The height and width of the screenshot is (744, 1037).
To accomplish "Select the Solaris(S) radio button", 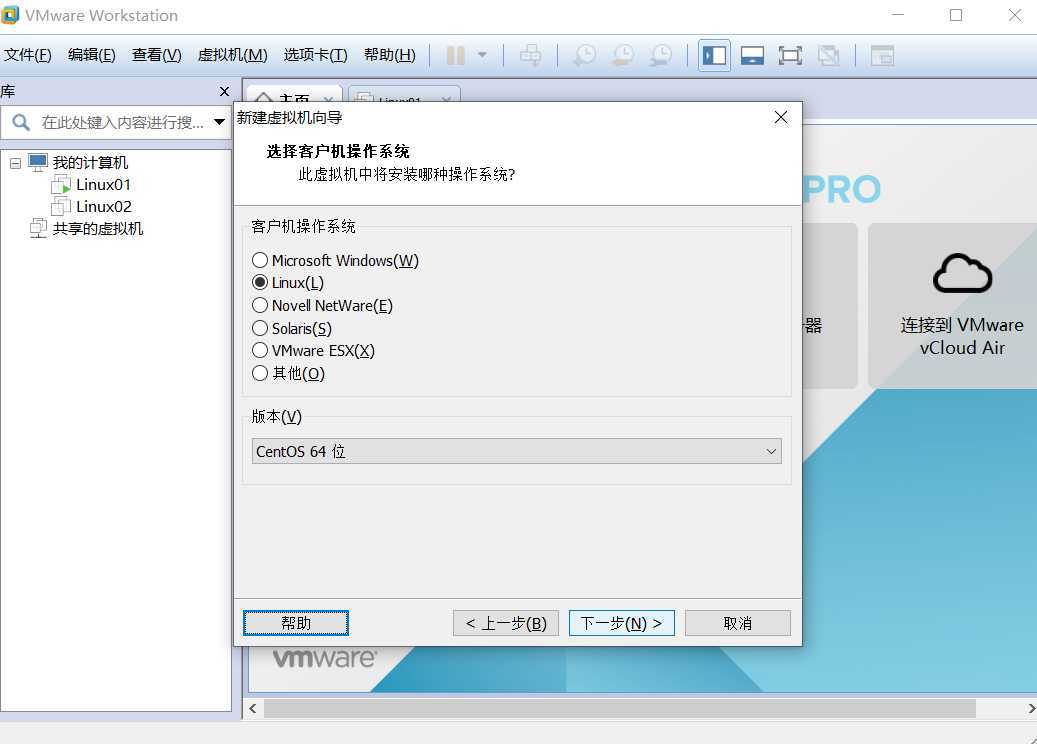I will pos(260,328).
